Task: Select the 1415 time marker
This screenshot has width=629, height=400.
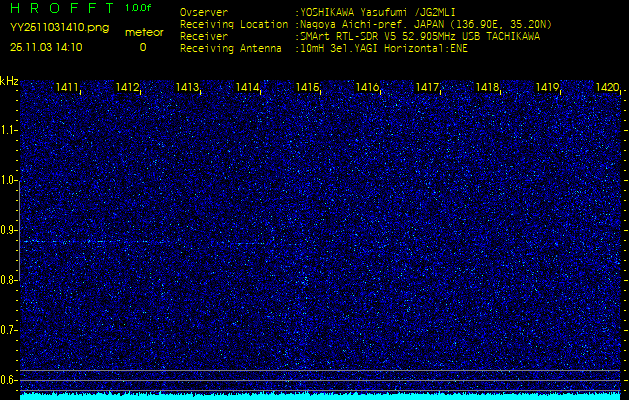Action: point(308,88)
